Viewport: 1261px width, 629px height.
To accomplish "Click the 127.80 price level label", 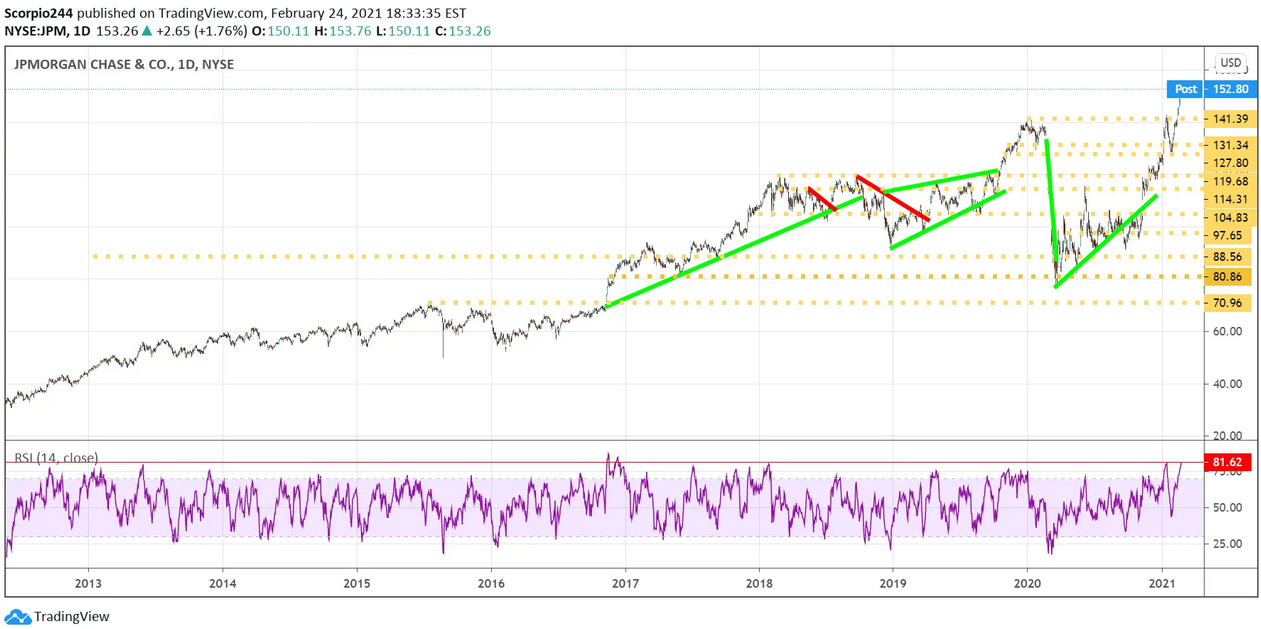I will pyautogui.click(x=1230, y=163).
